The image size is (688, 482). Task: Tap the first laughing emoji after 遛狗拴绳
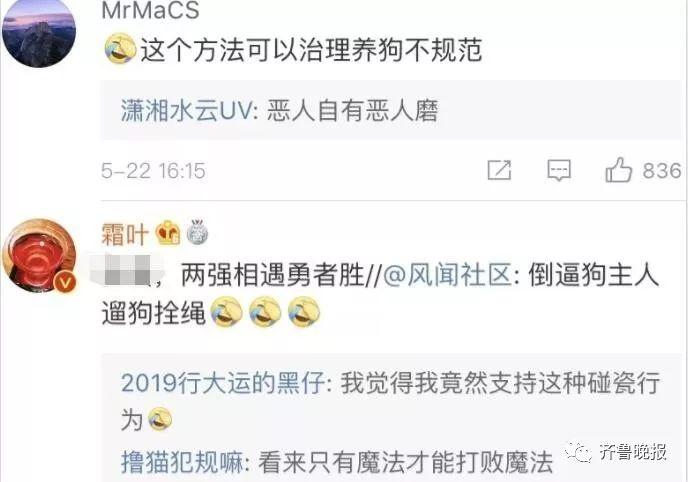point(226,311)
